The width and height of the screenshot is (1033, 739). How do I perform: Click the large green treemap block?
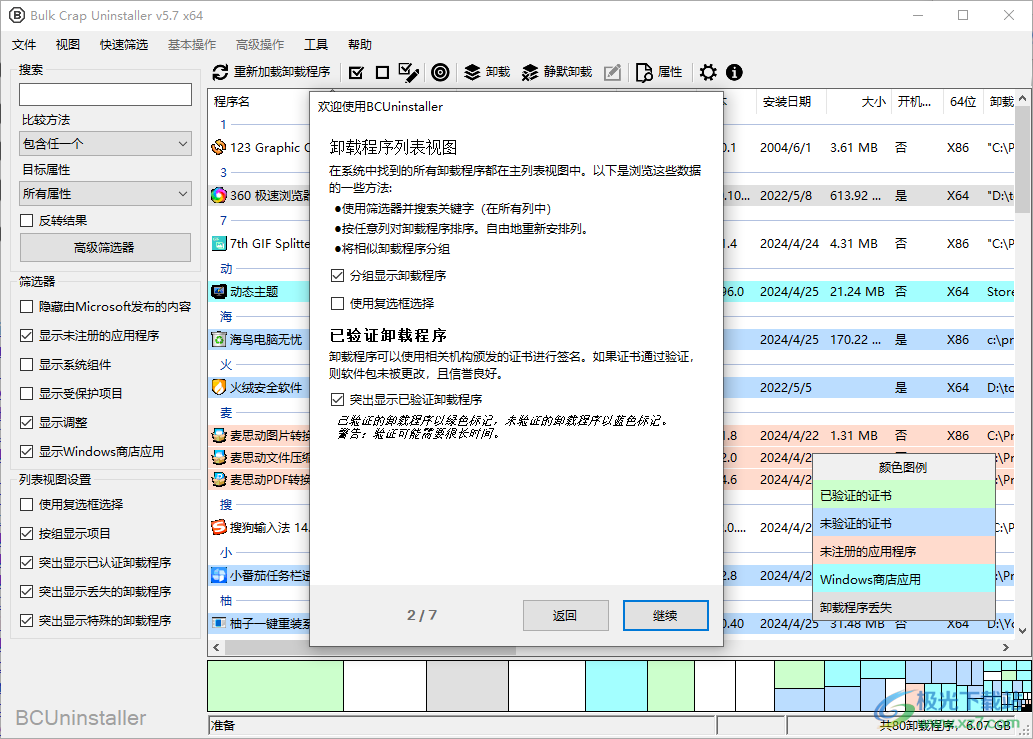click(x=275, y=686)
